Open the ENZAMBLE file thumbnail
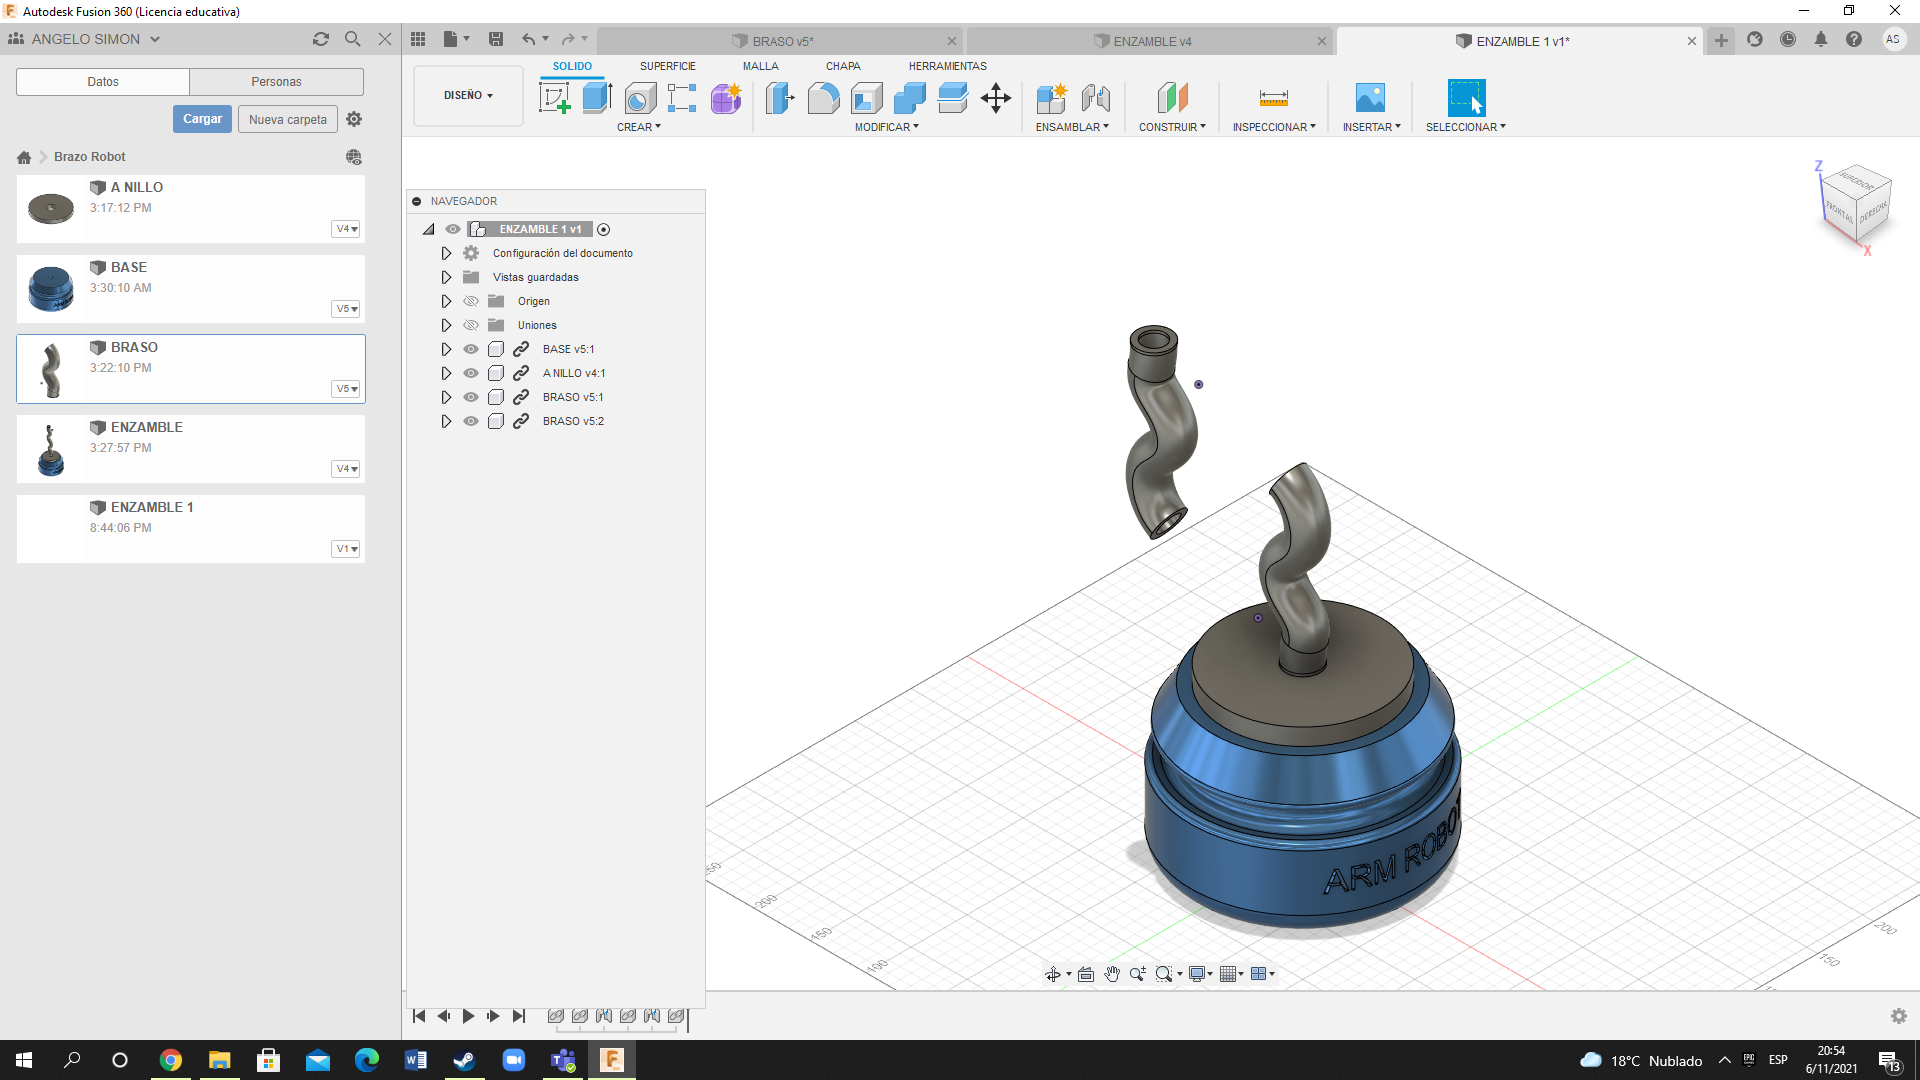This screenshot has height=1080, width=1920. (51, 449)
